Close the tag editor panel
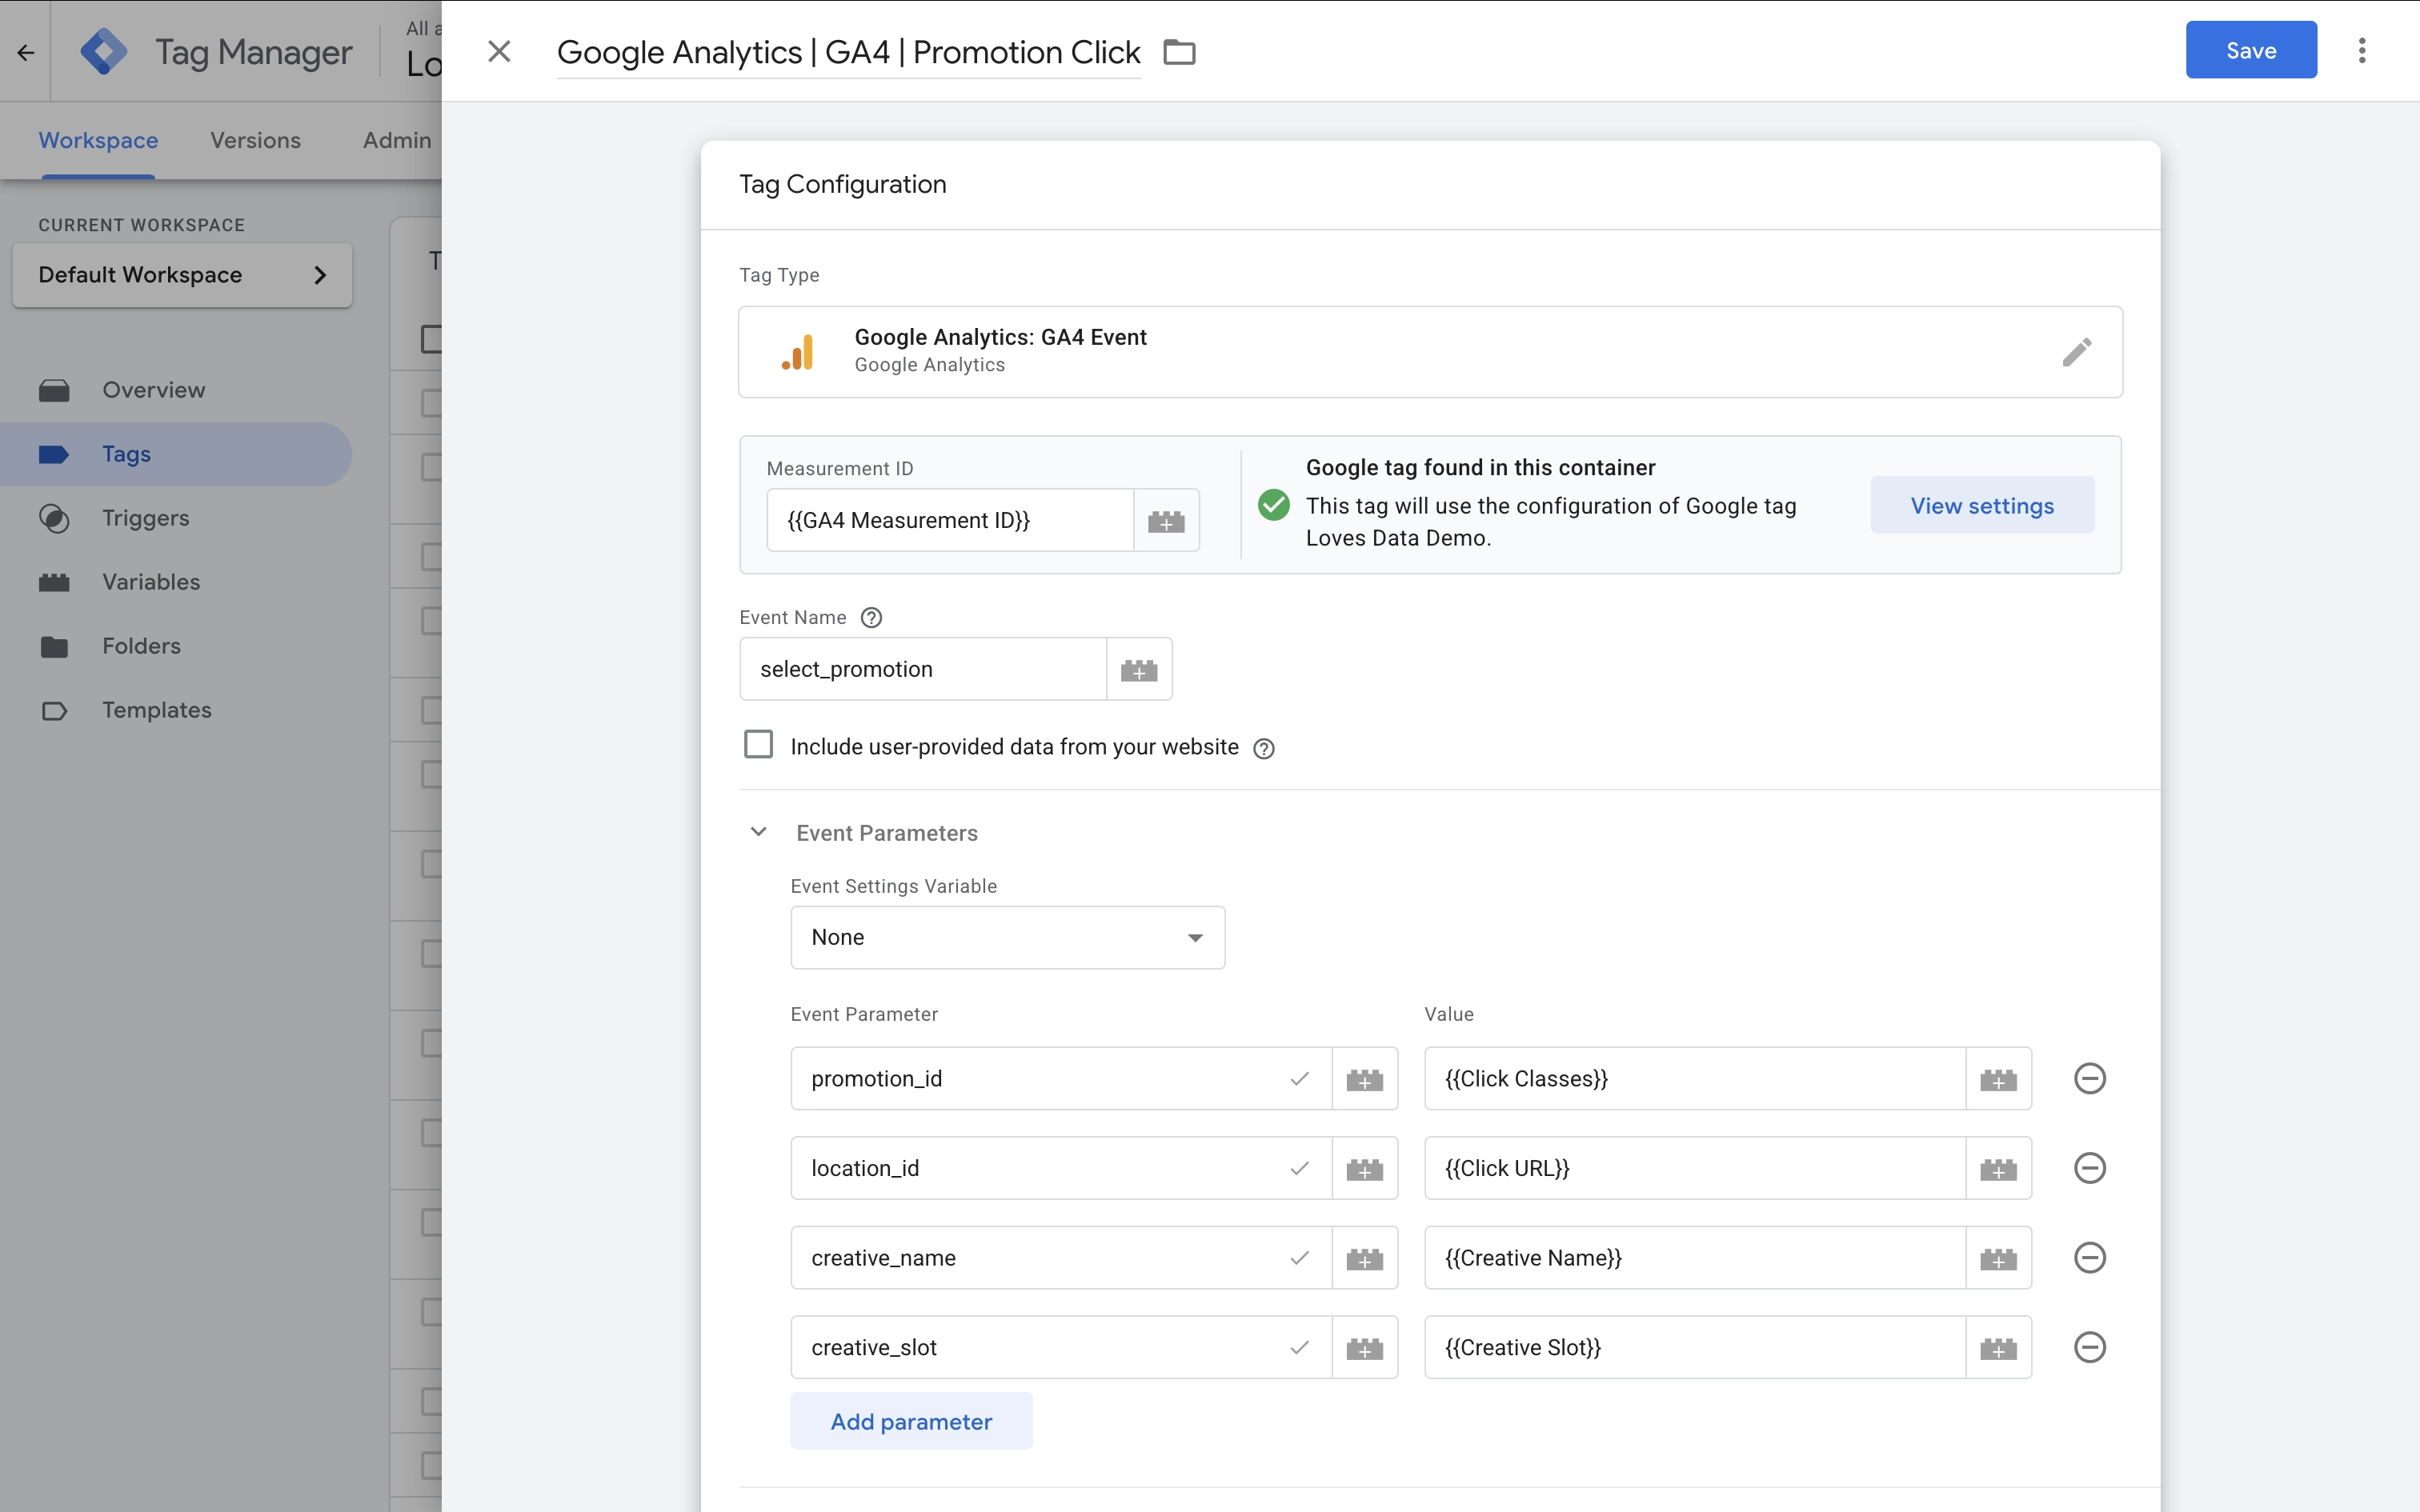The height and width of the screenshot is (1512, 2420). pos(499,51)
